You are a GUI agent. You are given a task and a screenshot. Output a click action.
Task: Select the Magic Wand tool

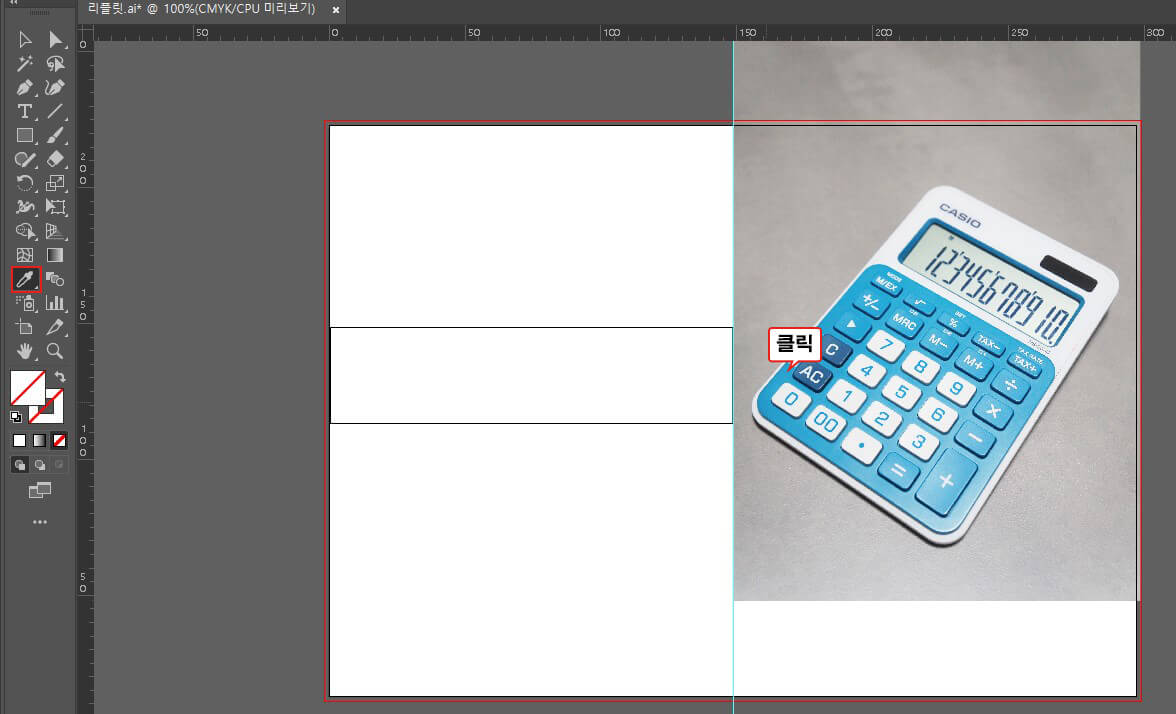[25, 63]
